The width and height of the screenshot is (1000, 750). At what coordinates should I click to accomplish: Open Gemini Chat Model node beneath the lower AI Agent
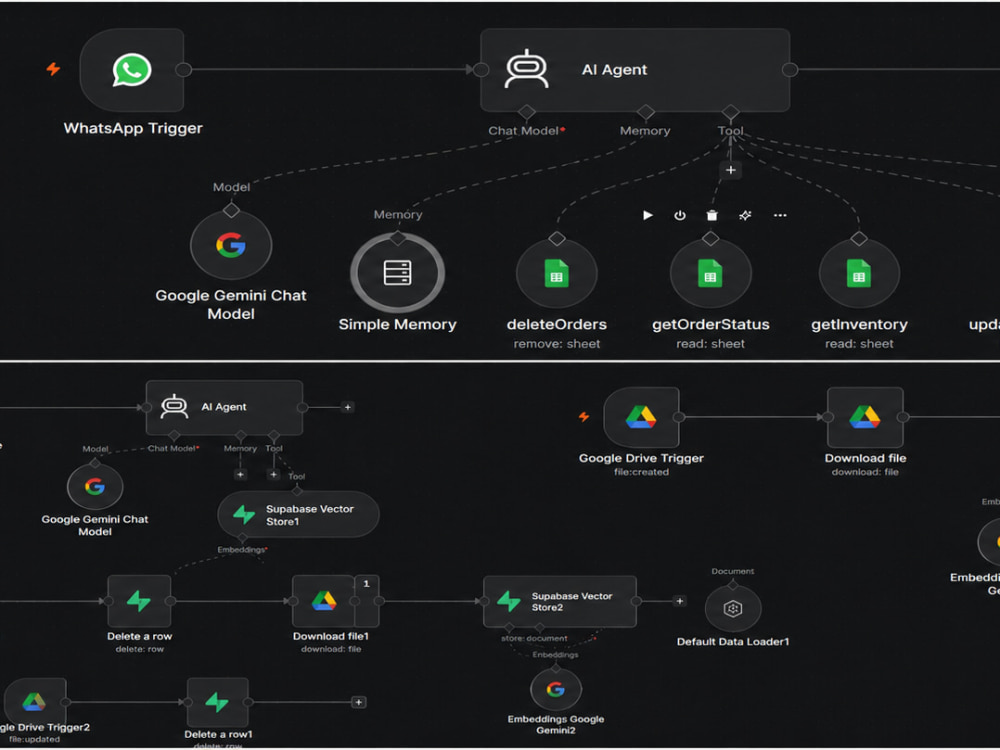point(95,487)
